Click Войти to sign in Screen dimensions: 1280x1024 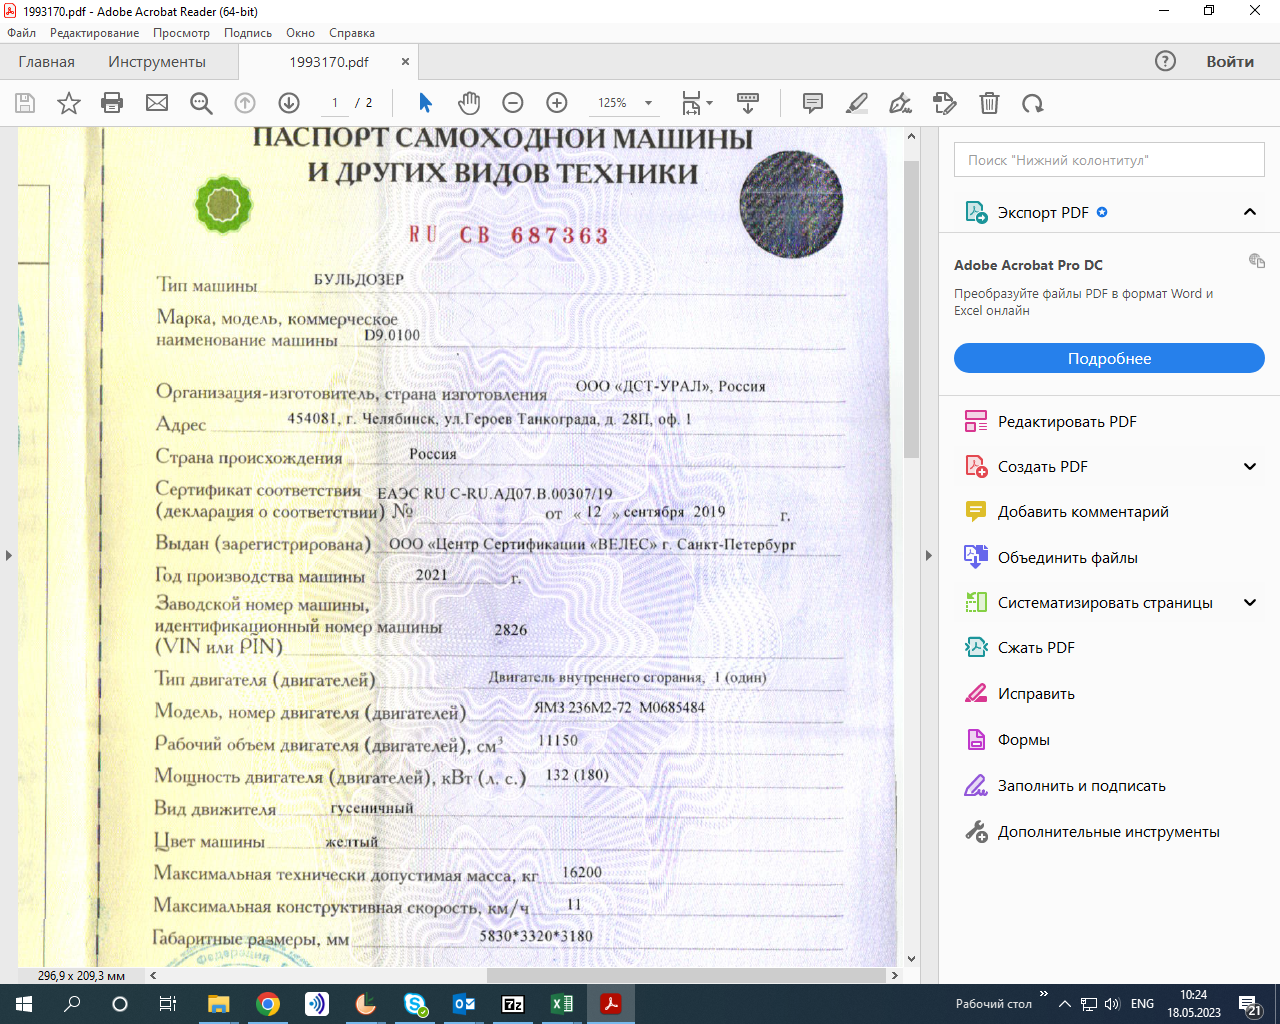(x=1229, y=62)
